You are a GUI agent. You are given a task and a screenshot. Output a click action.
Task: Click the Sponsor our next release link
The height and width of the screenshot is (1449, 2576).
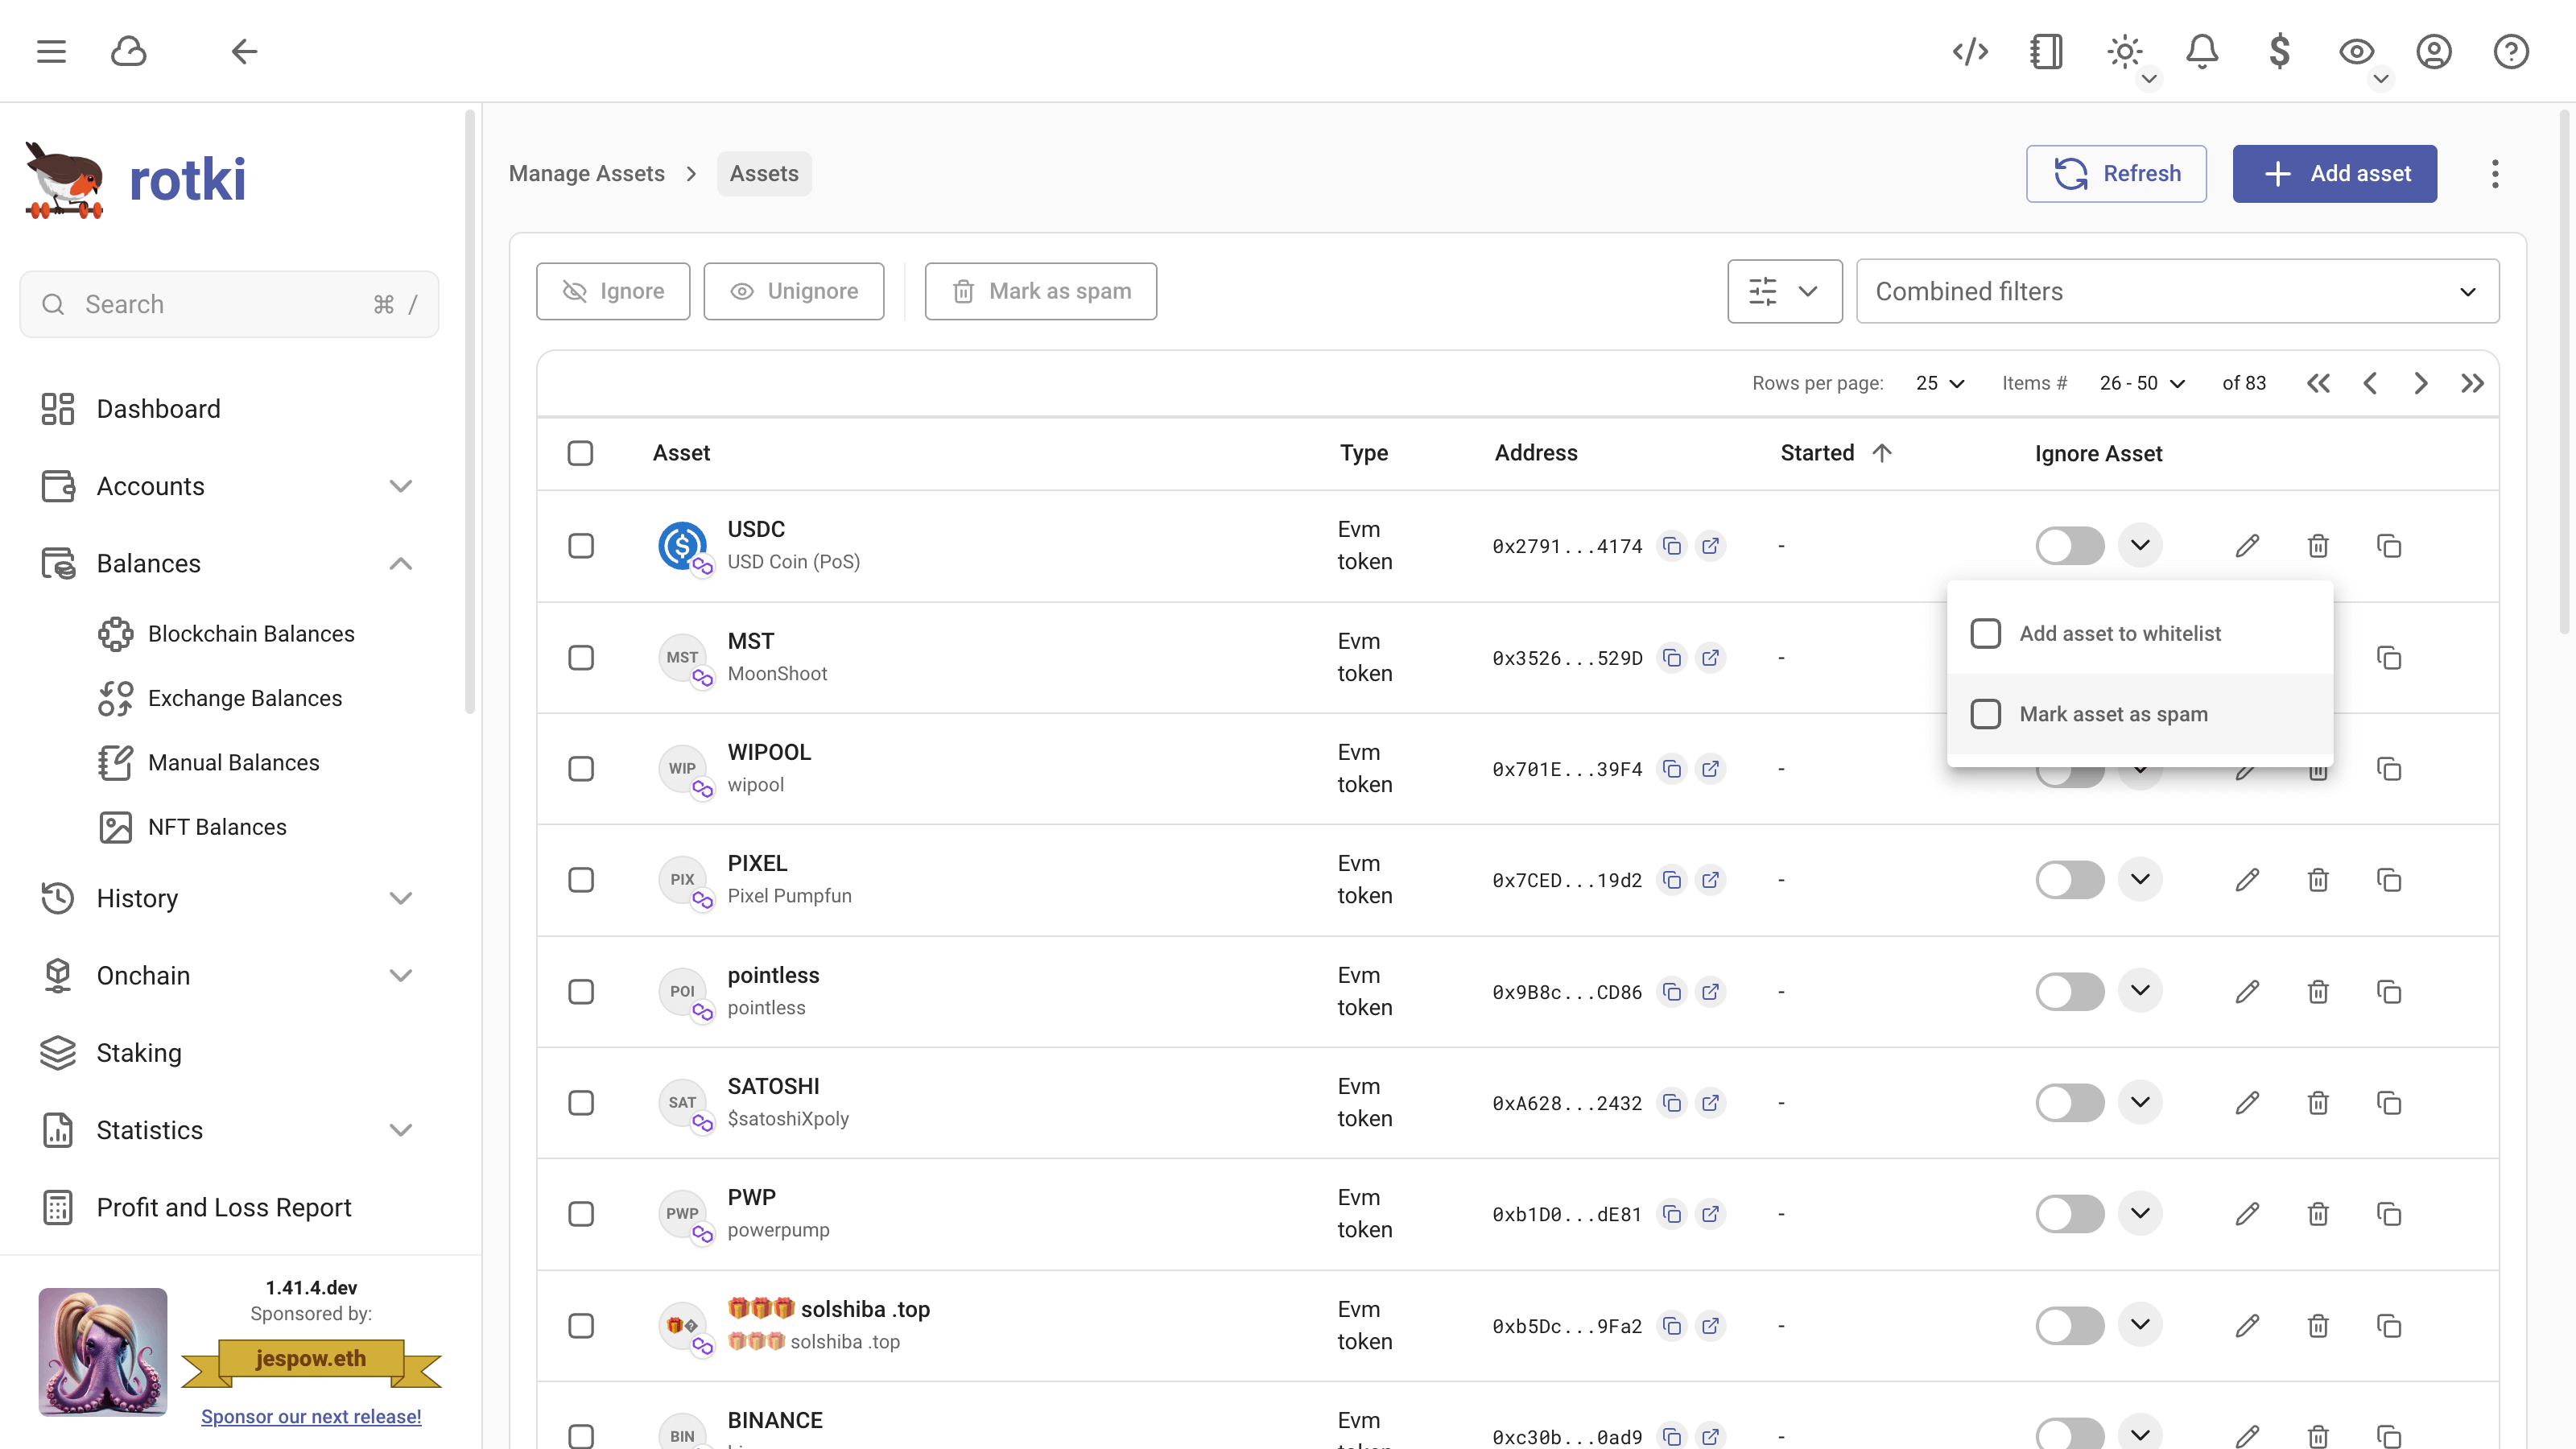311,1417
